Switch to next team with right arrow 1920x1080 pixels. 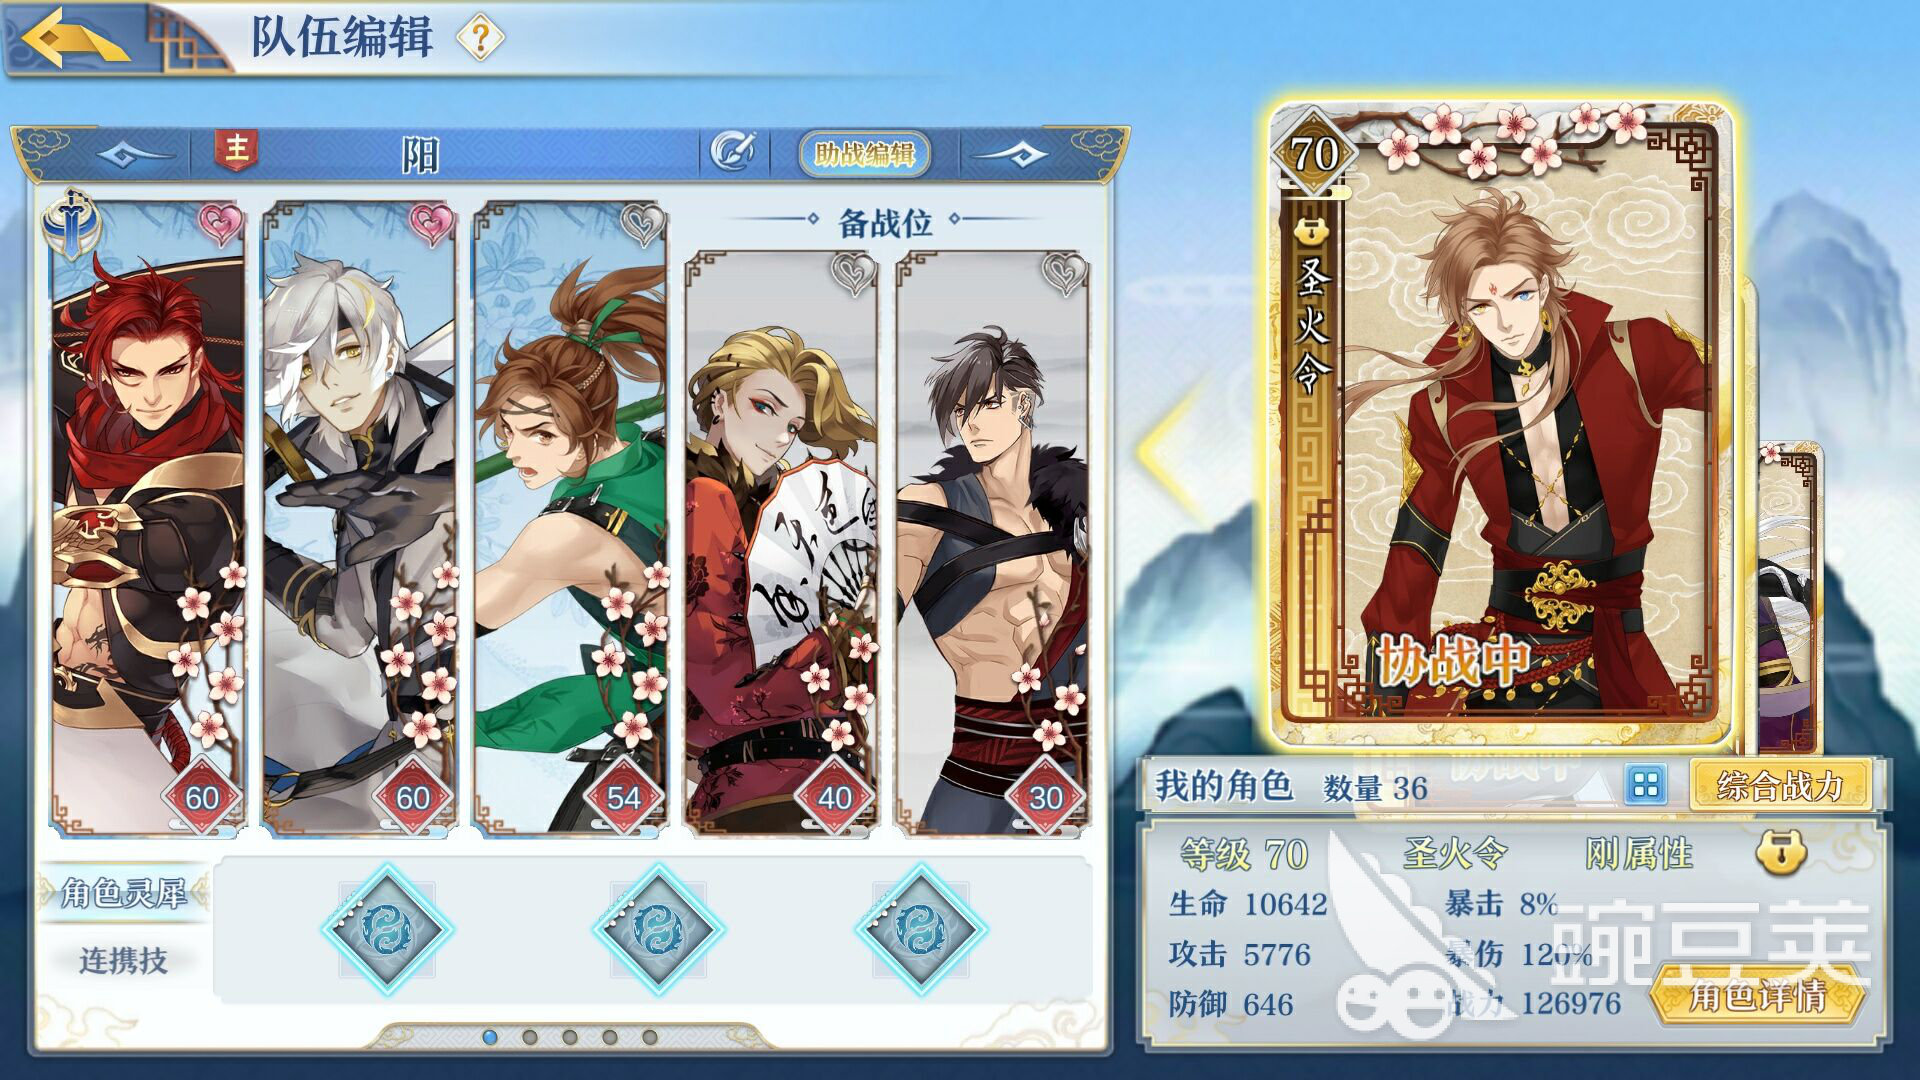[x=1010, y=154]
